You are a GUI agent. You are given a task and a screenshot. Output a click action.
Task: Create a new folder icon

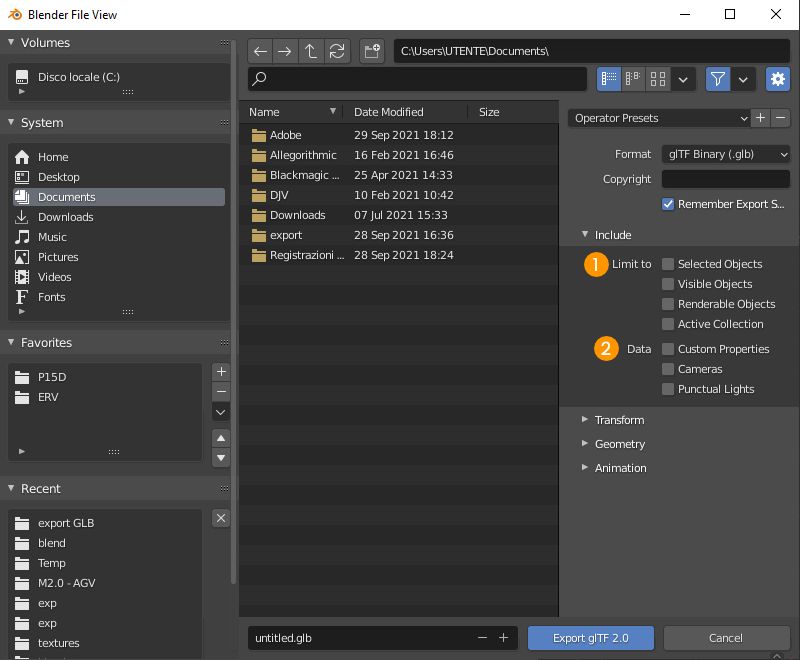[x=372, y=51]
